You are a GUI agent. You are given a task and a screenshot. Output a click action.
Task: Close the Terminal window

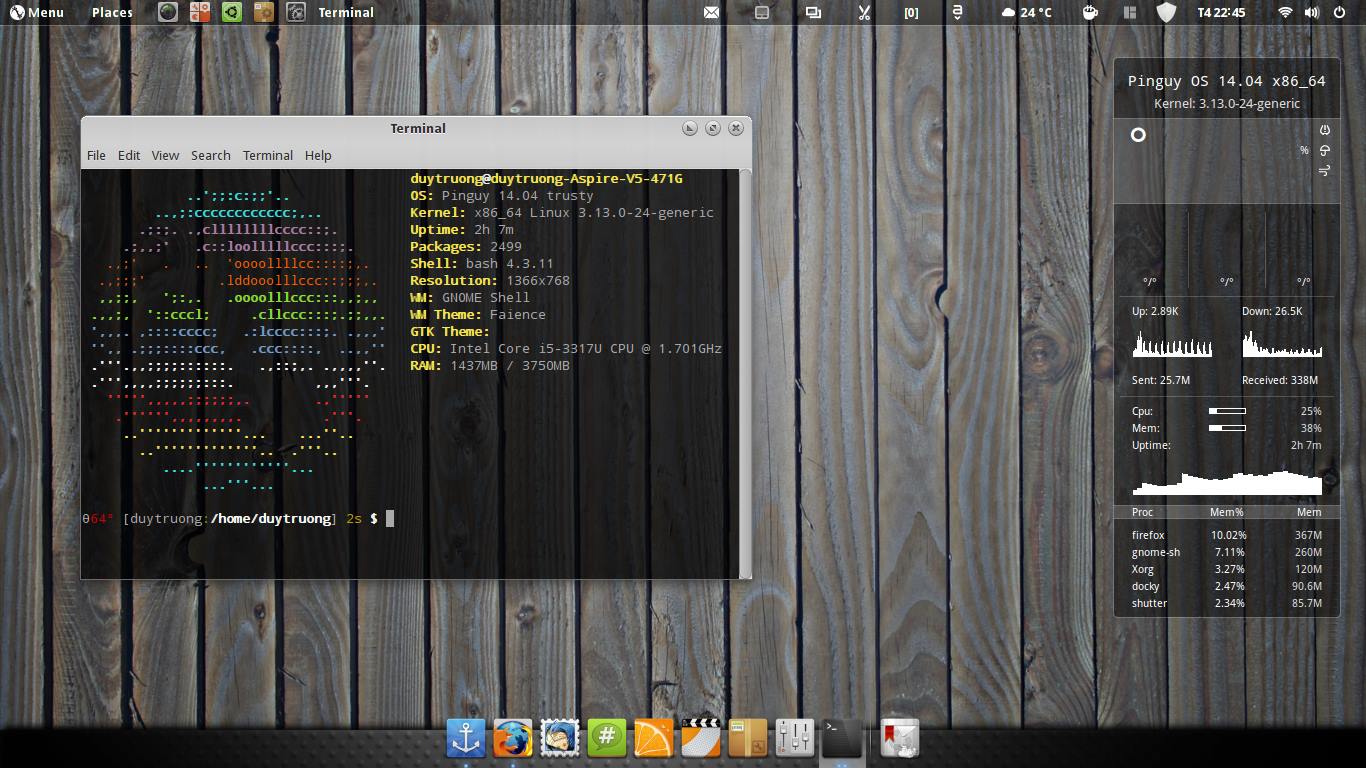[736, 128]
